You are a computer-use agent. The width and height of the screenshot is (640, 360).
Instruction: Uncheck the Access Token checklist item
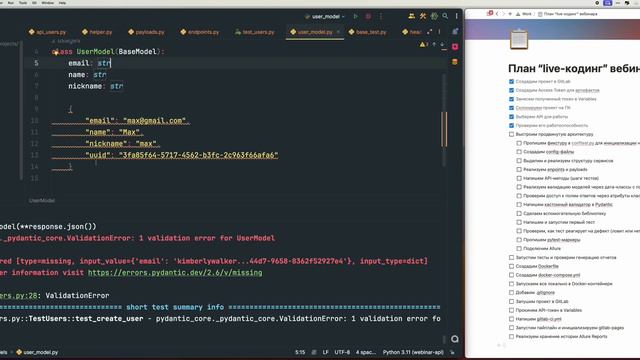pyautogui.click(x=511, y=90)
